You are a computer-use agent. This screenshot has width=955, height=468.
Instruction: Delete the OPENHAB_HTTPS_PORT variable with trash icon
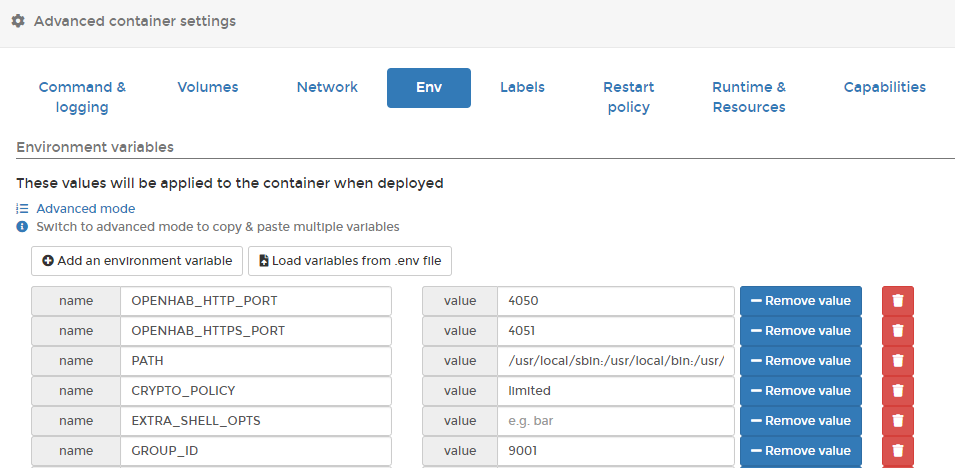click(x=898, y=331)
